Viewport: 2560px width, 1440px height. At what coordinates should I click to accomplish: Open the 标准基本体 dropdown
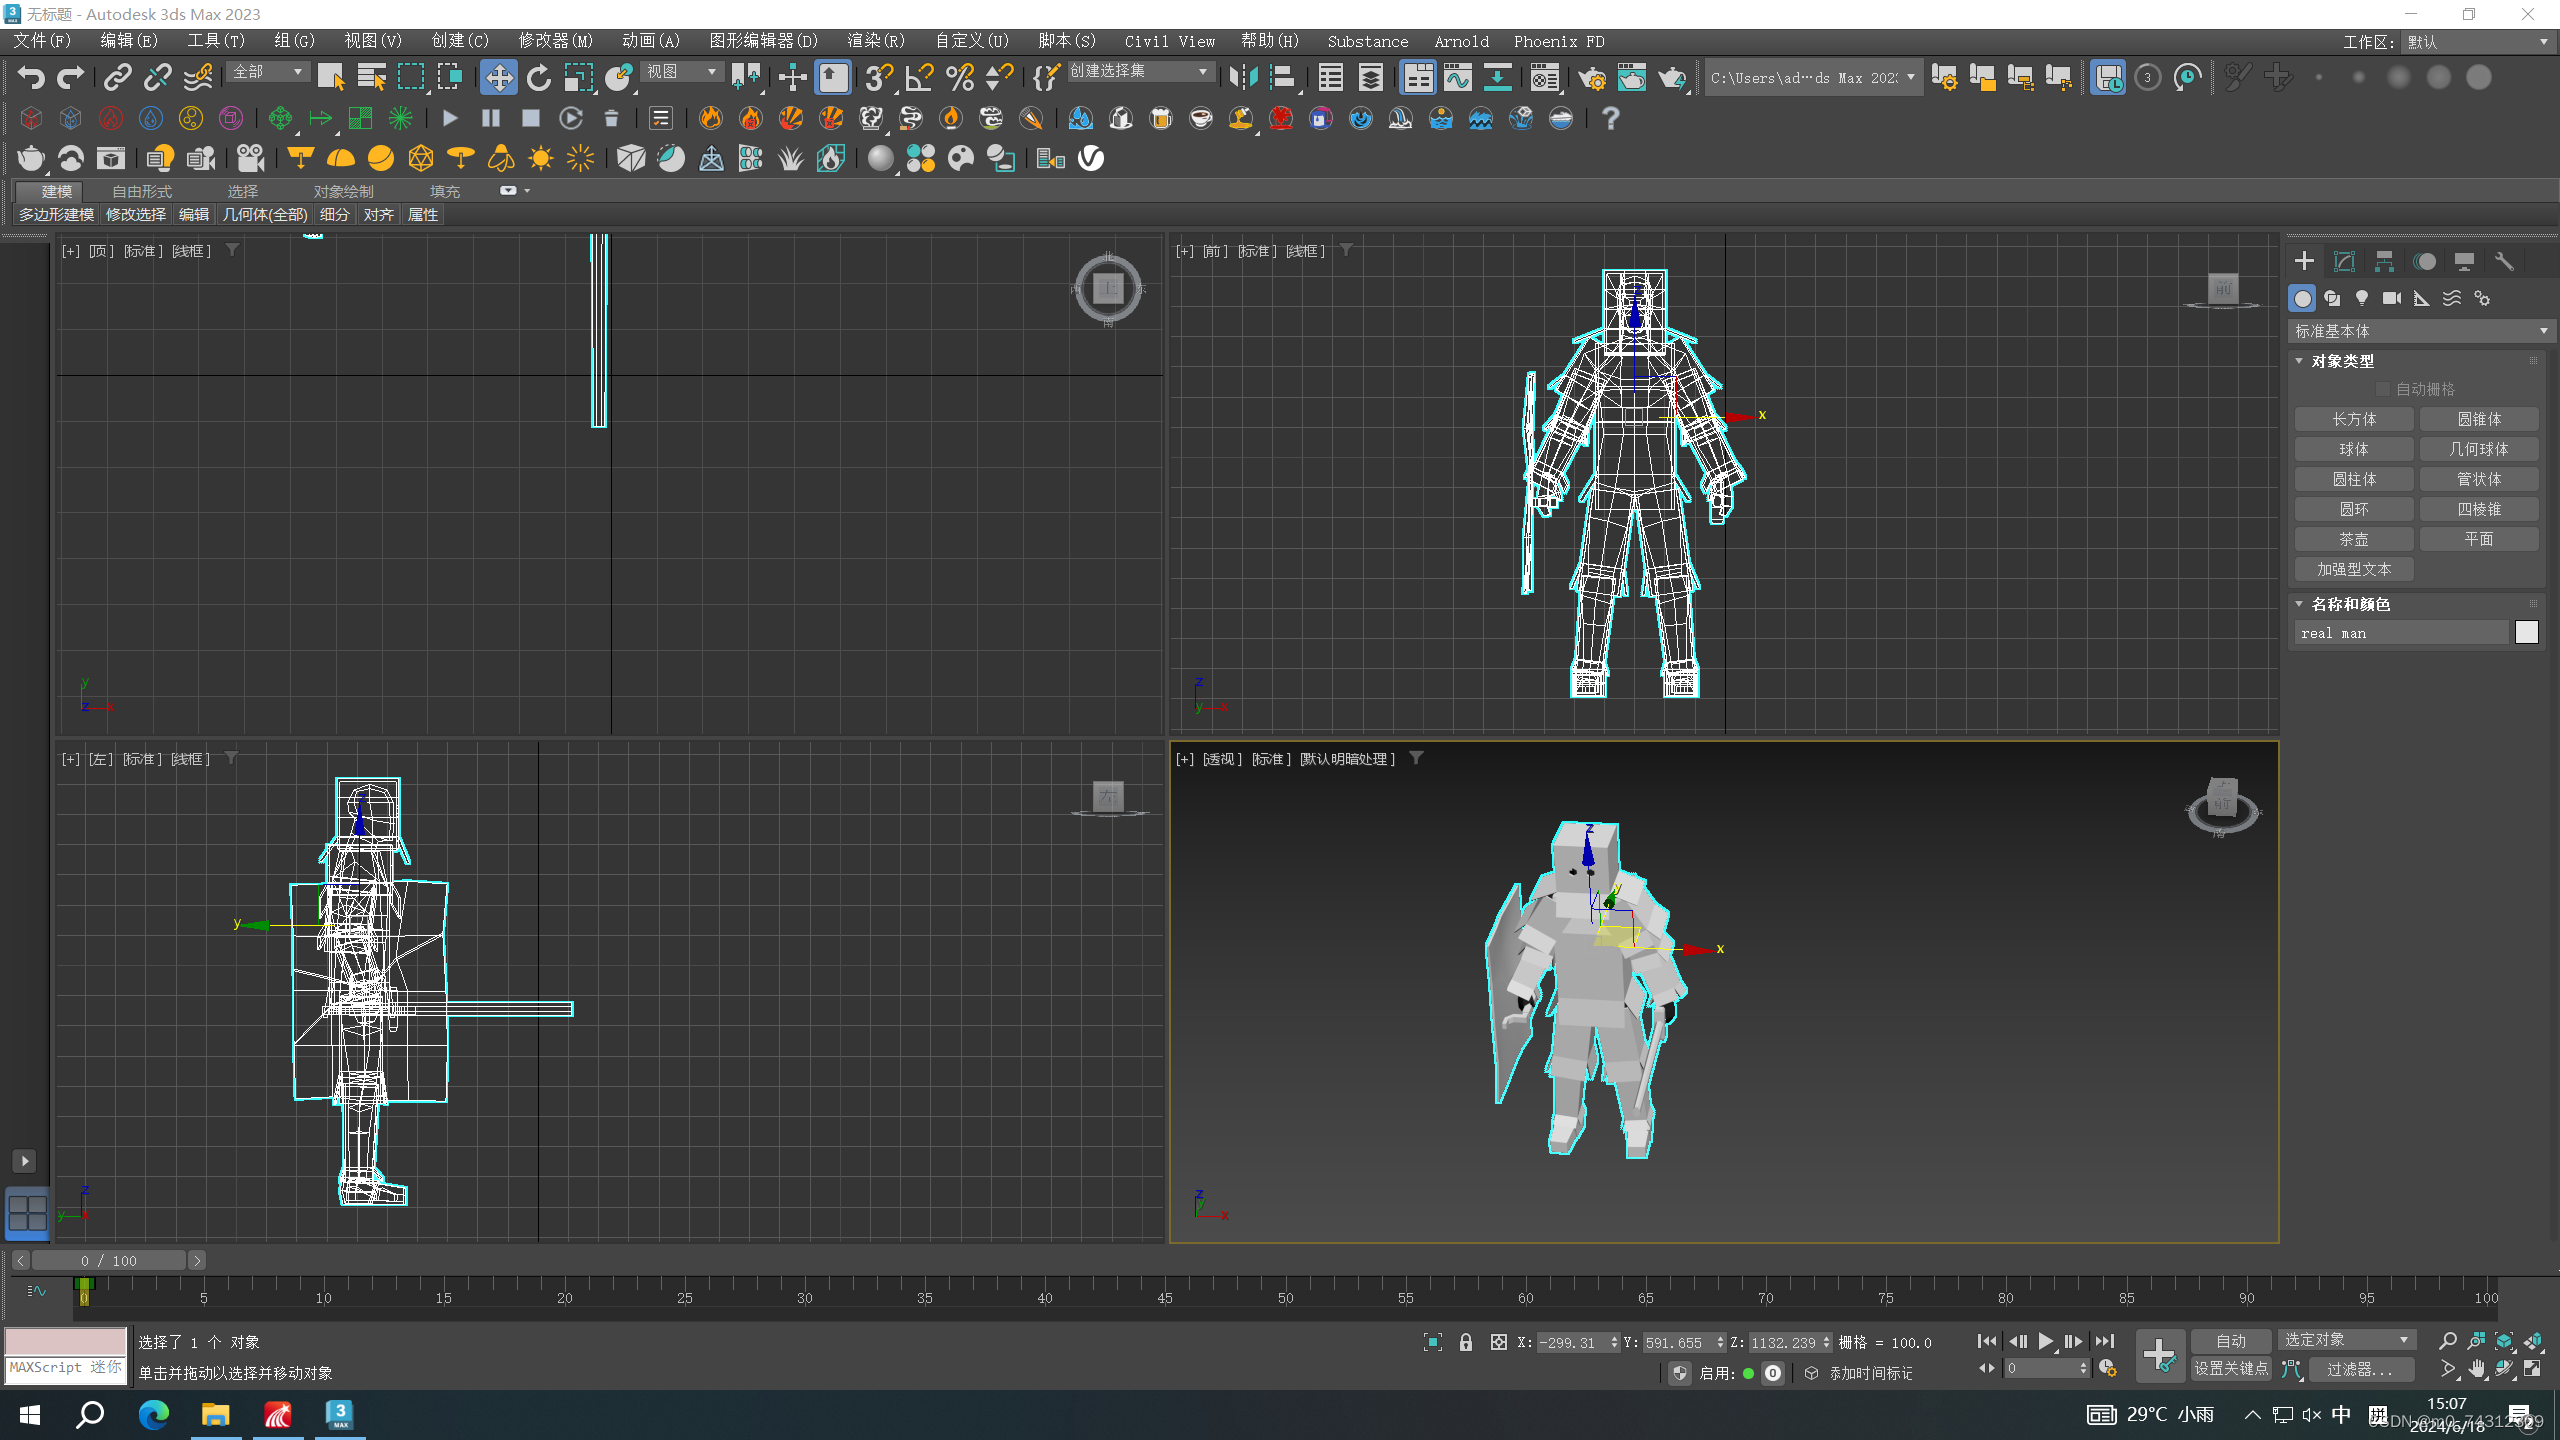[2420, 331]
